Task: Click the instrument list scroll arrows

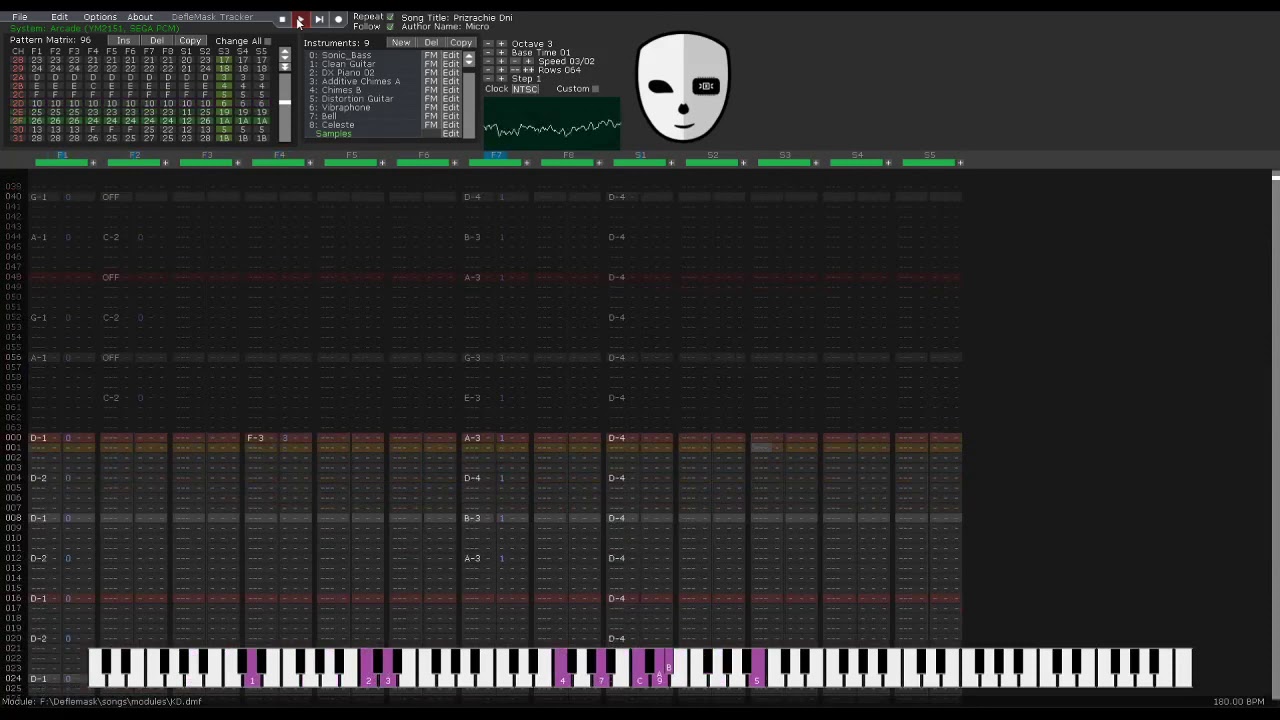Action: click(469, 59)
